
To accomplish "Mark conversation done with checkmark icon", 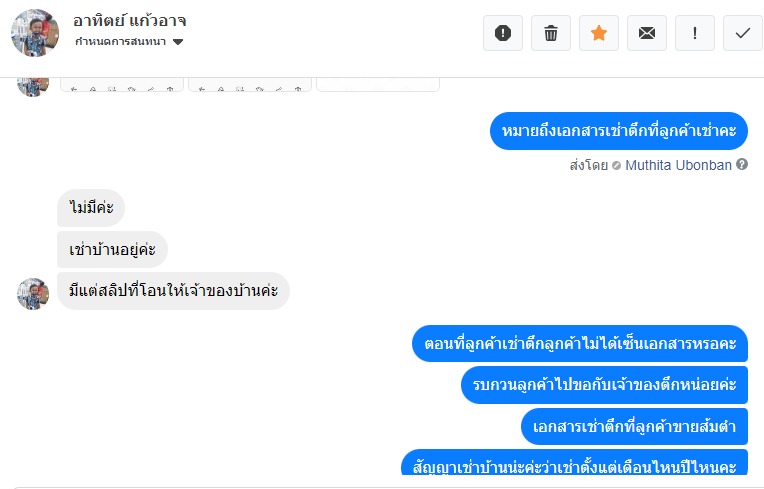I will tap(743, 33).
